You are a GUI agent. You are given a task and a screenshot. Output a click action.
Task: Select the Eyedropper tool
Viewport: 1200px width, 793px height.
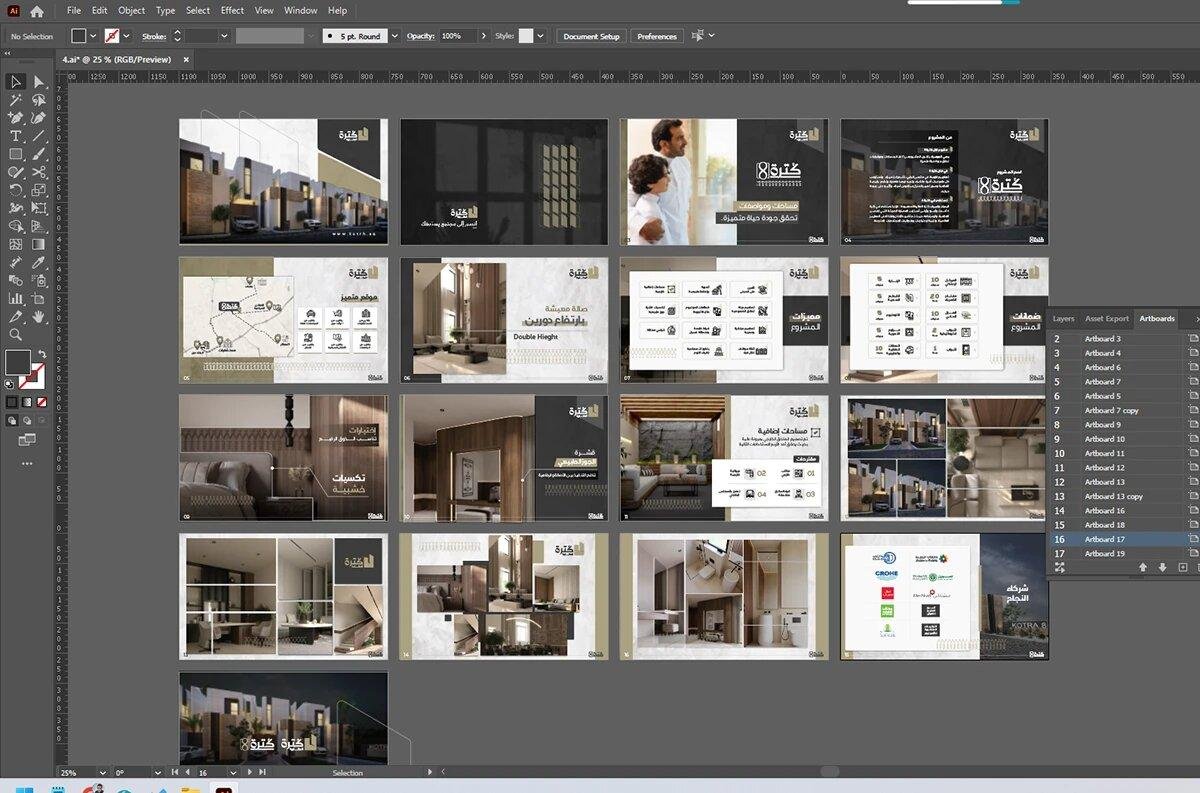click(39, 262)
